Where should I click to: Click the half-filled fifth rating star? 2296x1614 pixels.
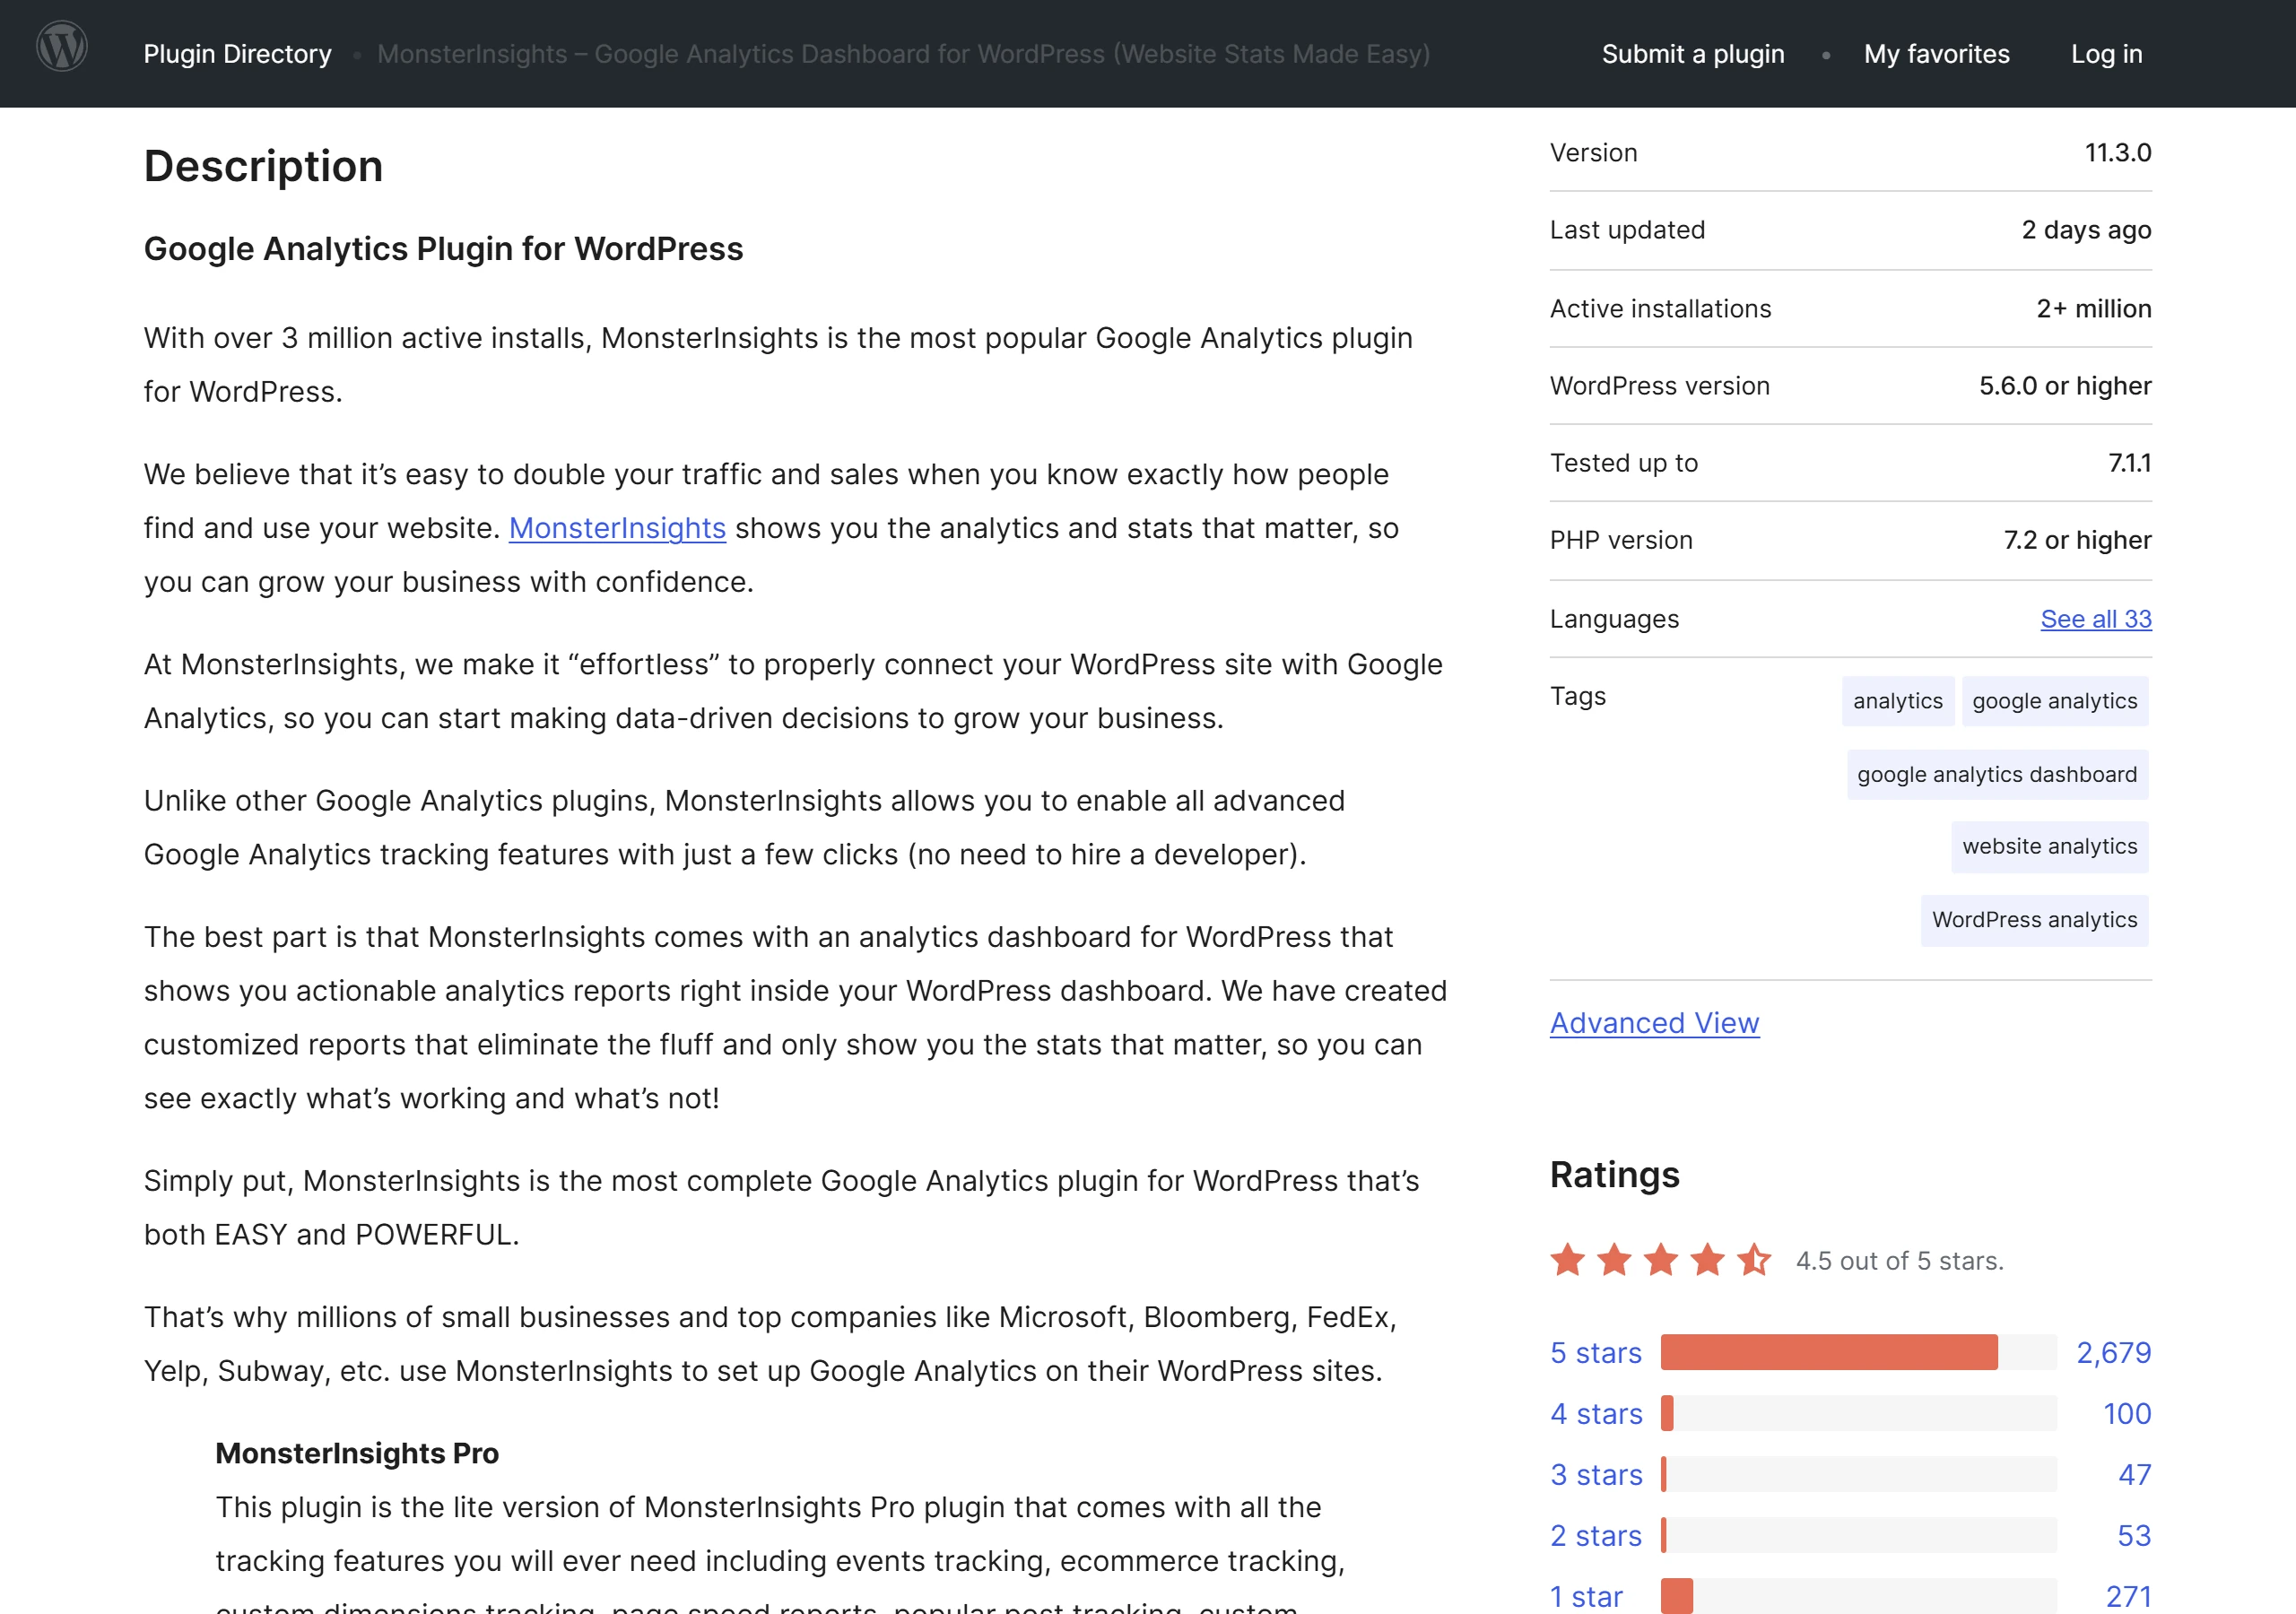(1754, 1260)
